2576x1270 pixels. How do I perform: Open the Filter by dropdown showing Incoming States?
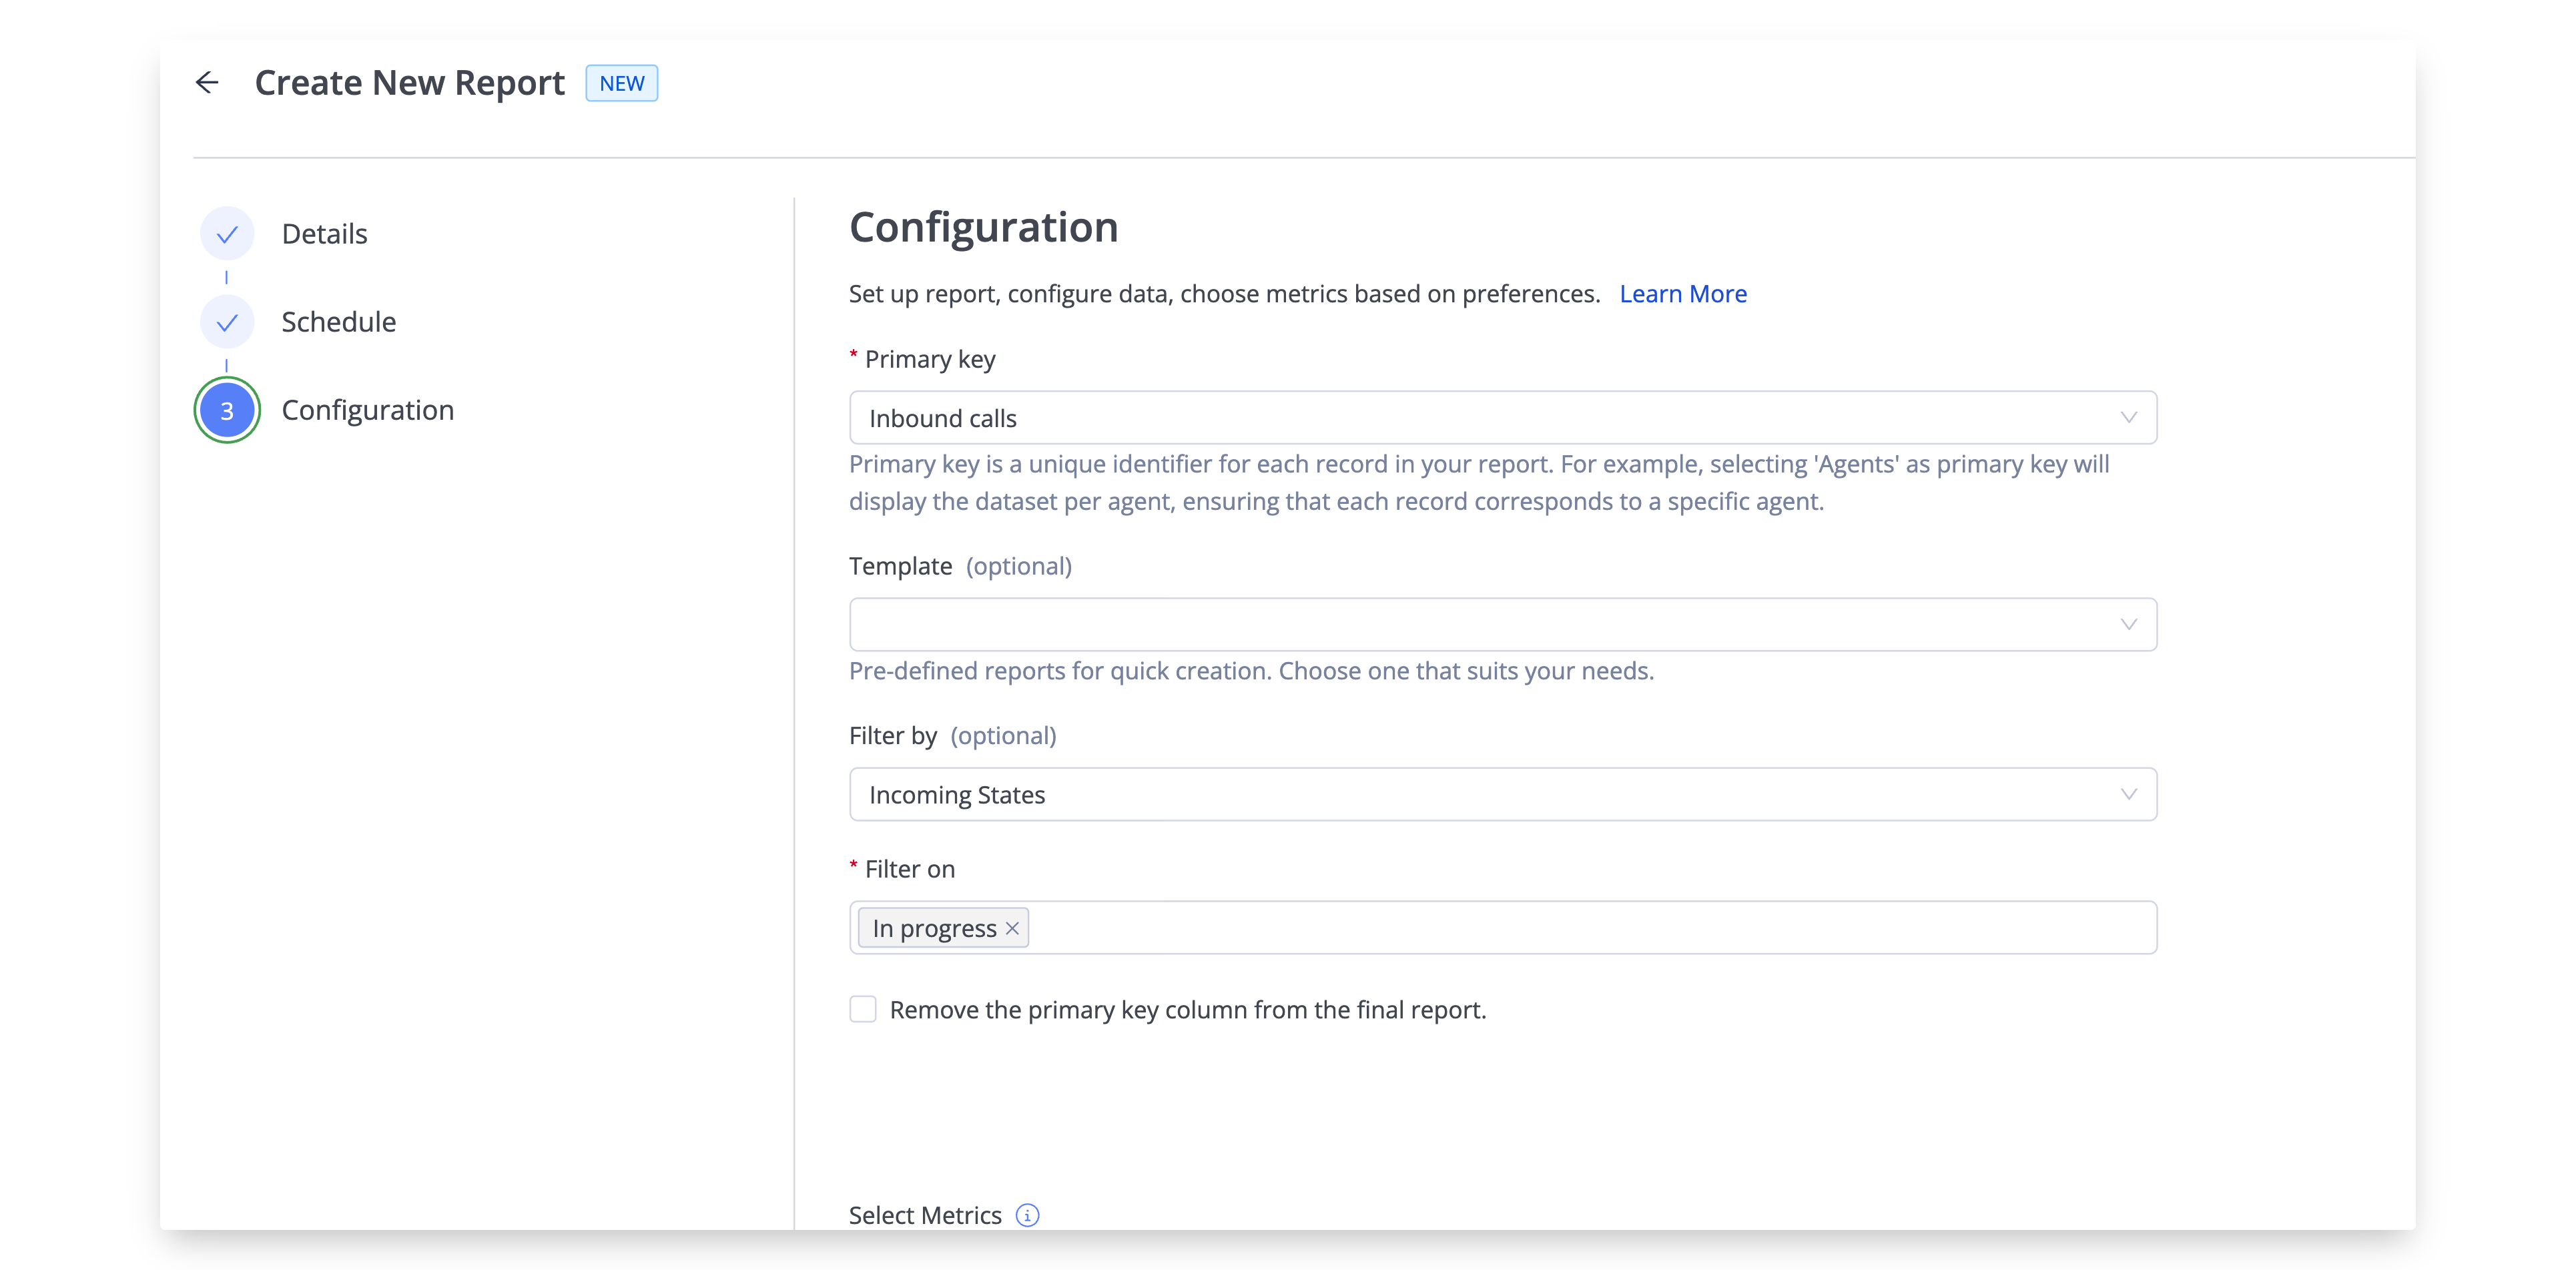click(1503, 795)
